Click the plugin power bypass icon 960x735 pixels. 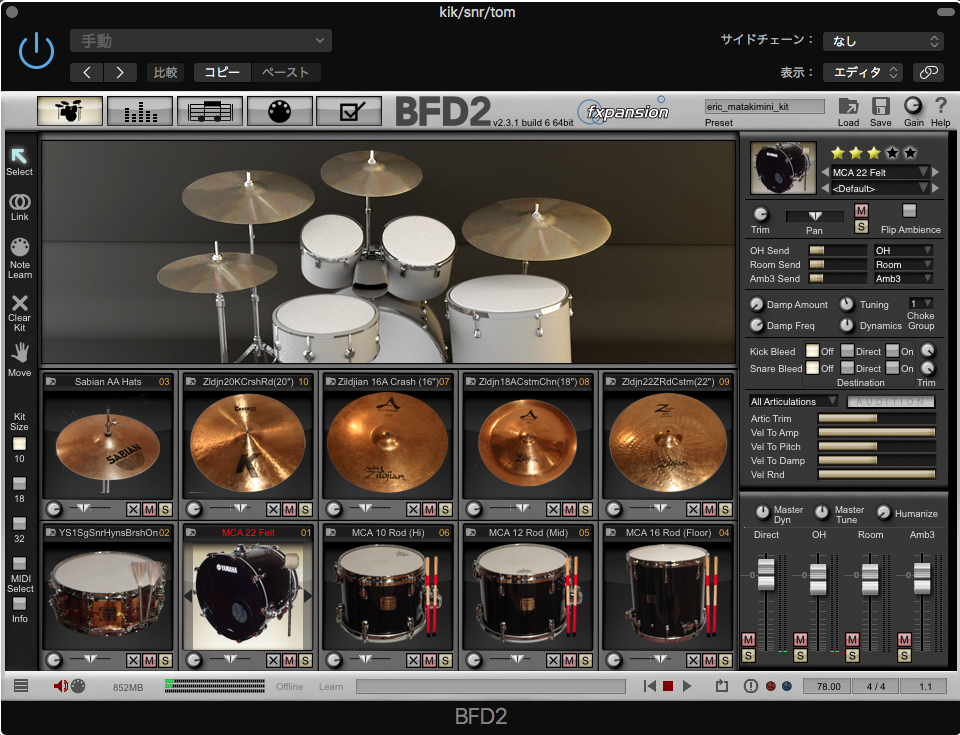36,50
